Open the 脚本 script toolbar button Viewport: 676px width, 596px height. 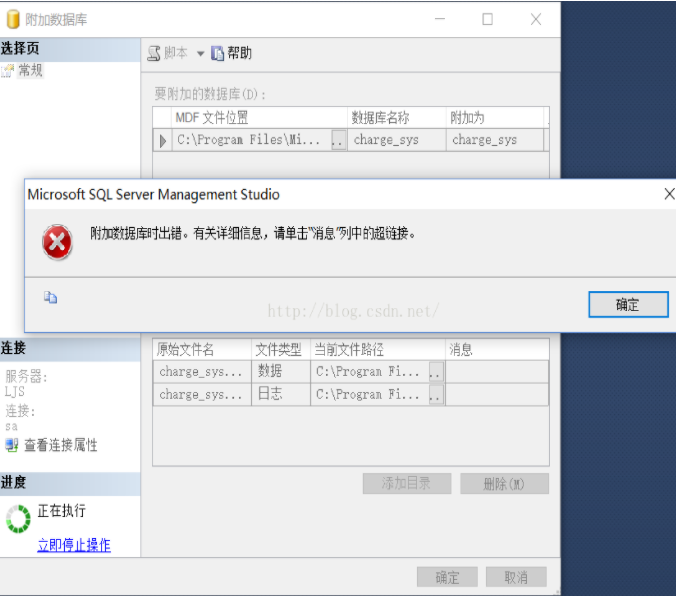click(x=167, y=53)
